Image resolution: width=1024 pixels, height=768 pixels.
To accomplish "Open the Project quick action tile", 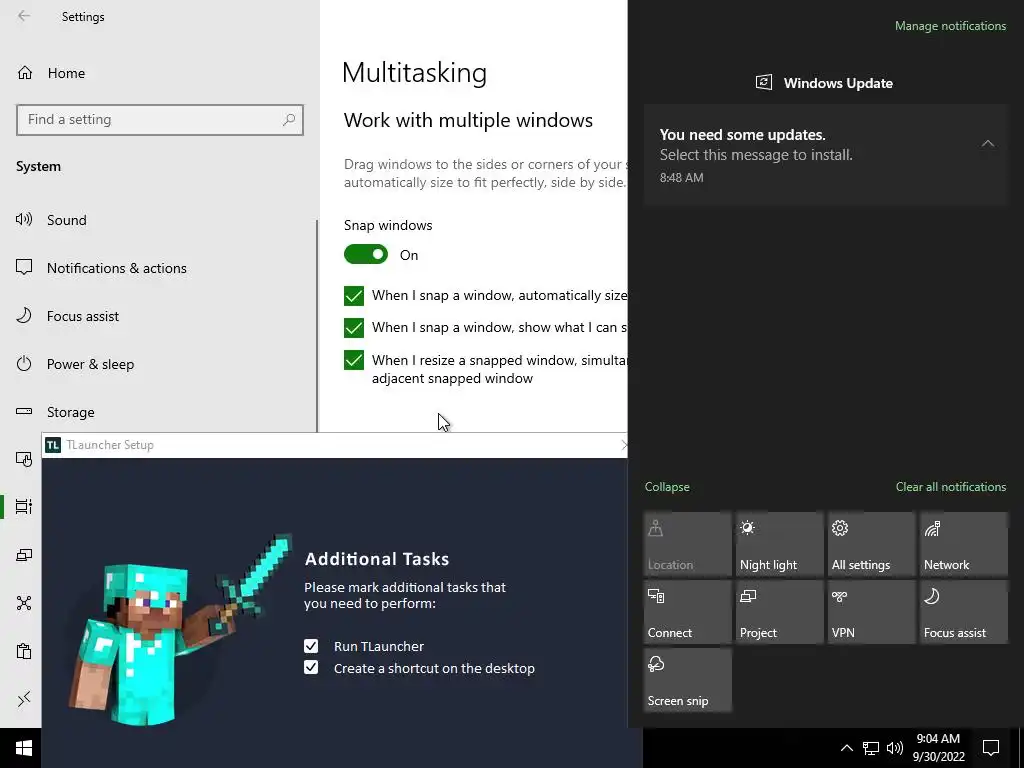I will [779, 612].
